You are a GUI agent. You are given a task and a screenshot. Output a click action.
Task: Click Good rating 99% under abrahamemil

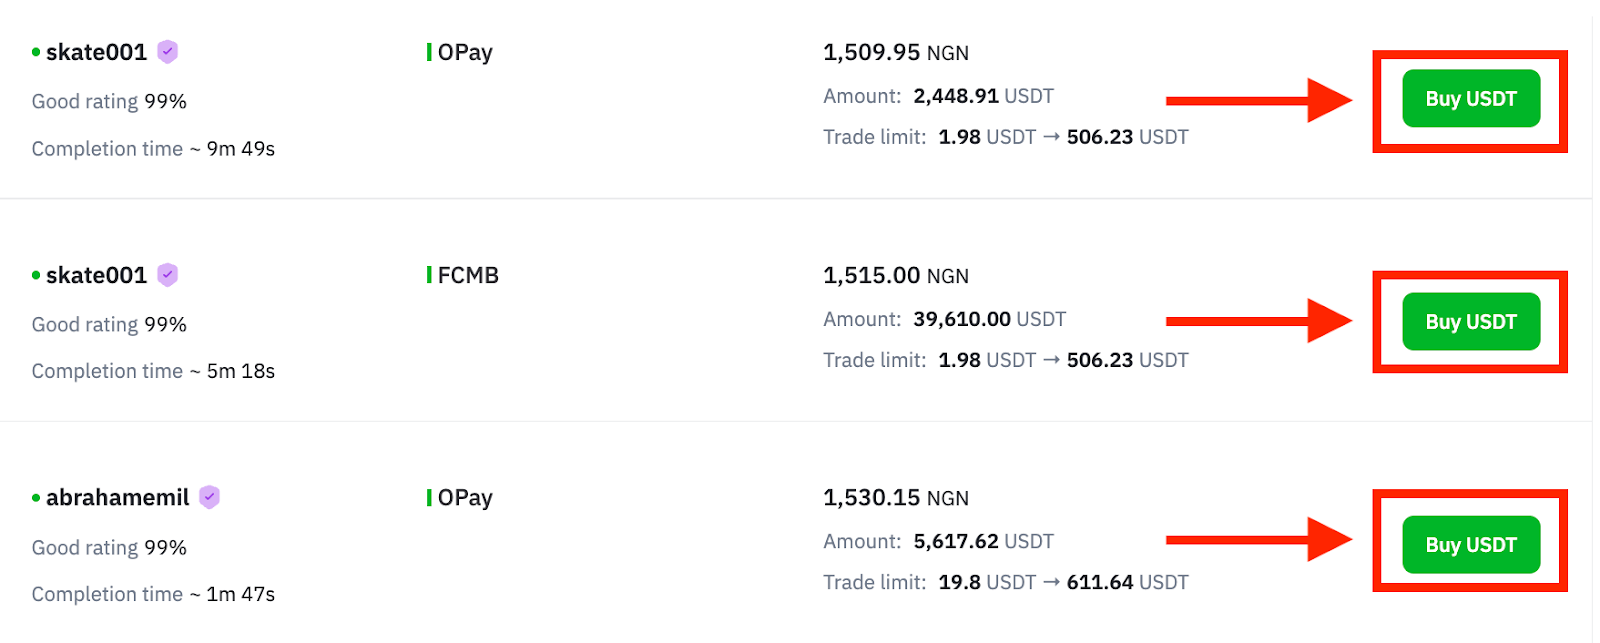click(109, 548)
